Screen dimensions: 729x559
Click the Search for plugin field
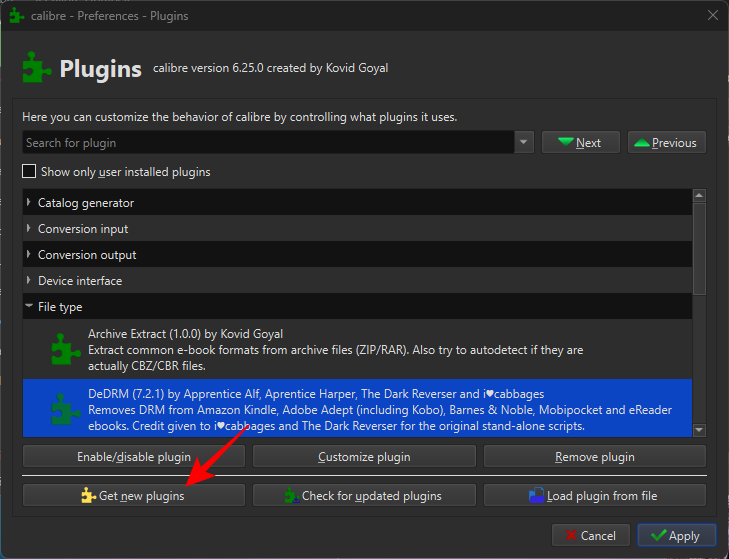(x=268, y=143)
